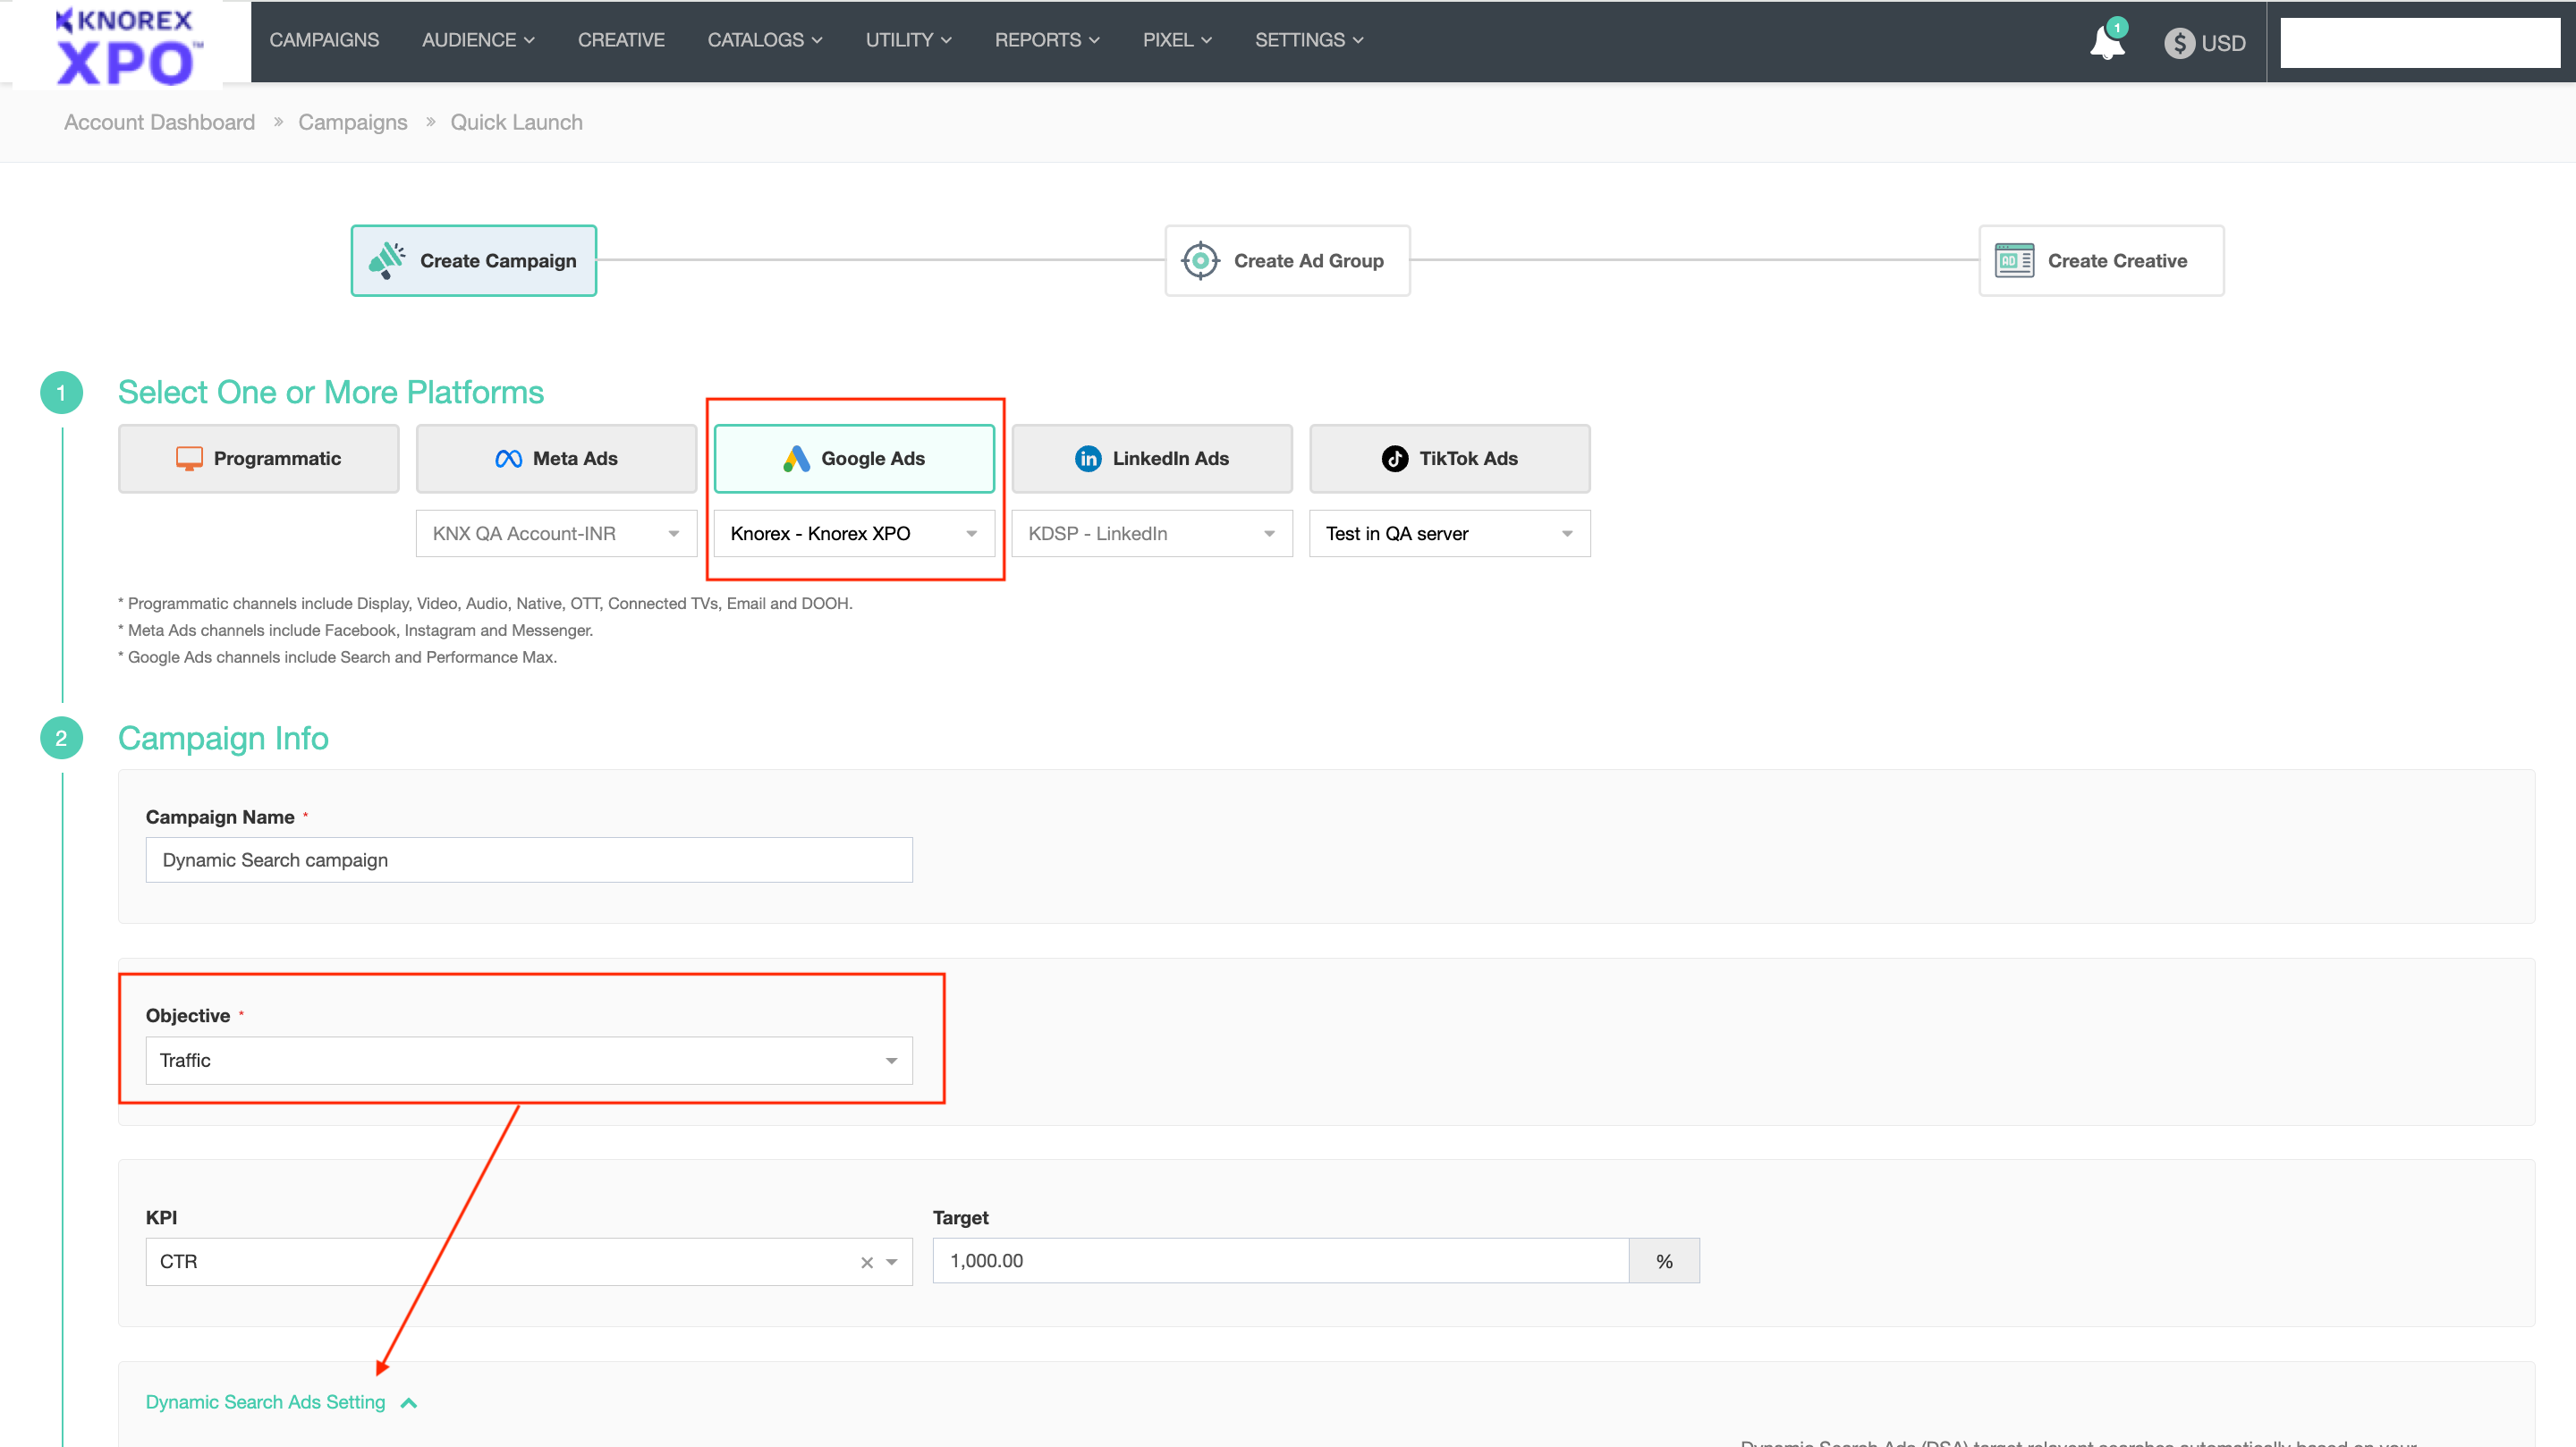Image resolution: width=2576 pixels, height=1447 pixels.
Task: Click the Create Campaign megaphone icon
Action: pyautogui.click(x=387, y=260)
